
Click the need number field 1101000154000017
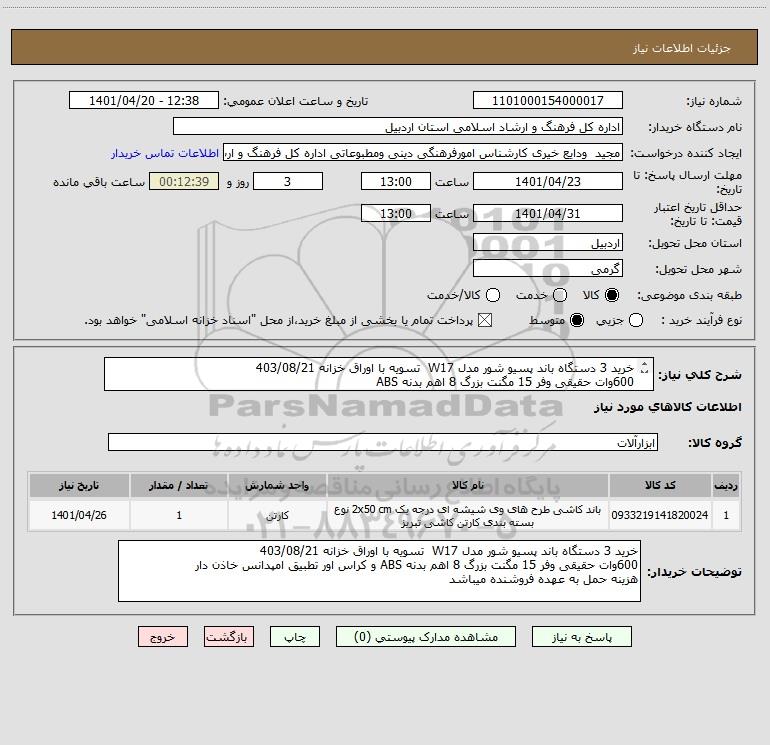548,101
